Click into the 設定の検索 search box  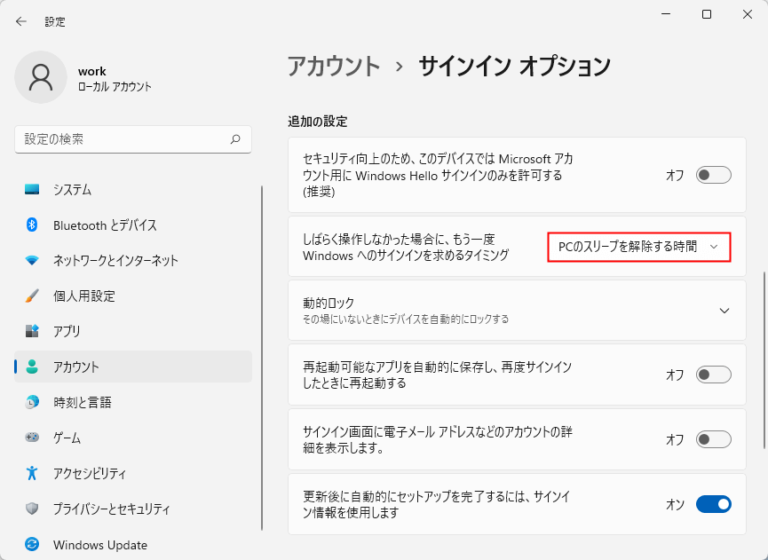tap(133, 139)
